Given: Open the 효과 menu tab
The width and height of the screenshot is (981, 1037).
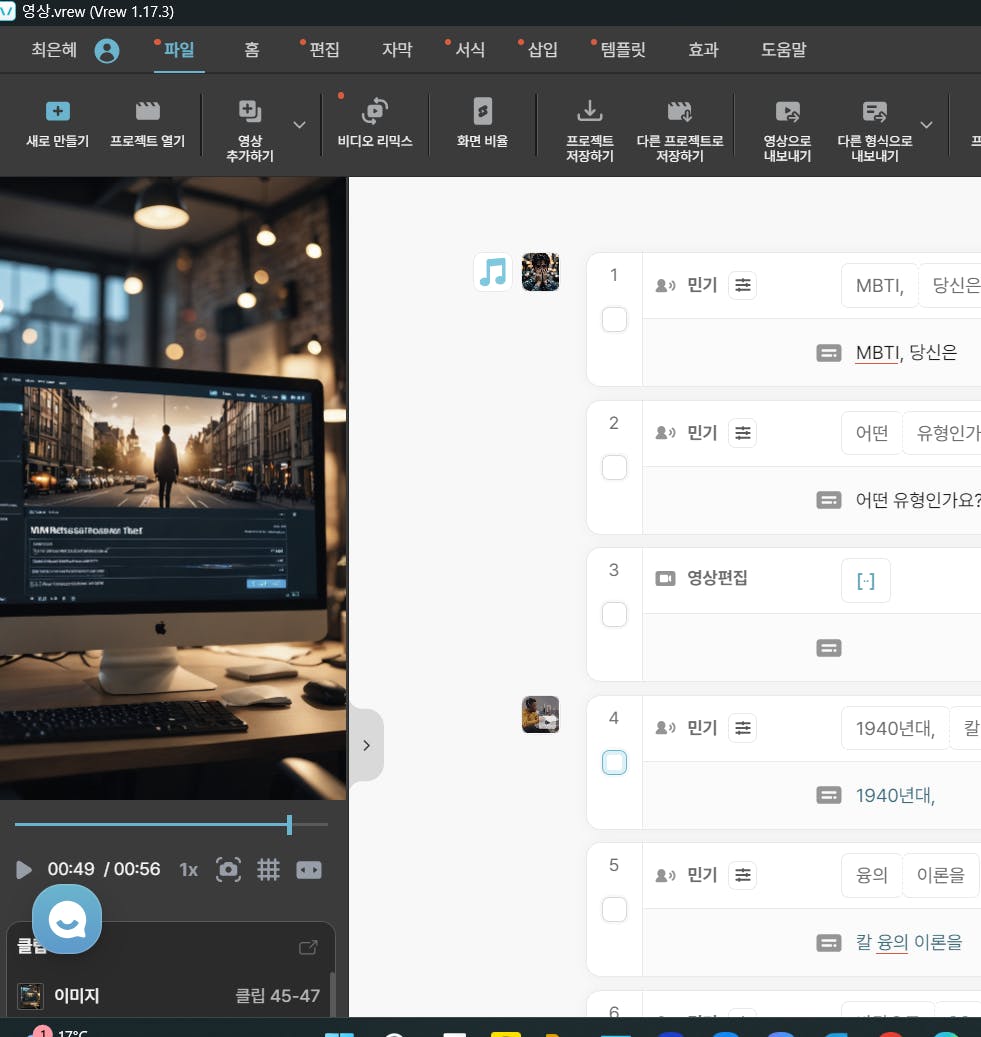Looking at the screenshot, I should pyautogui.click(x=703, y=50).
